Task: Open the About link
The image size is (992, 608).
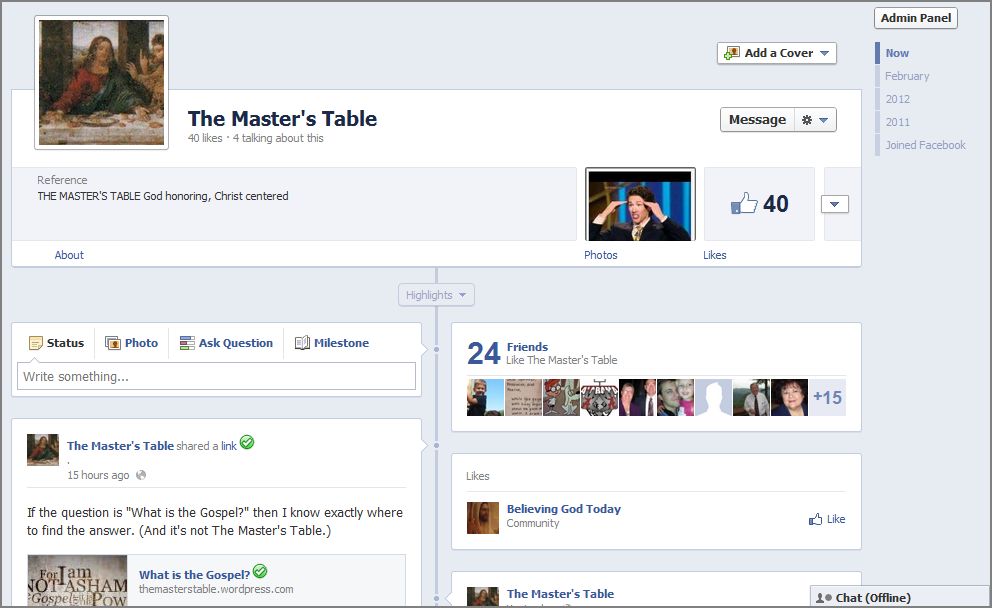Action: 69,255
